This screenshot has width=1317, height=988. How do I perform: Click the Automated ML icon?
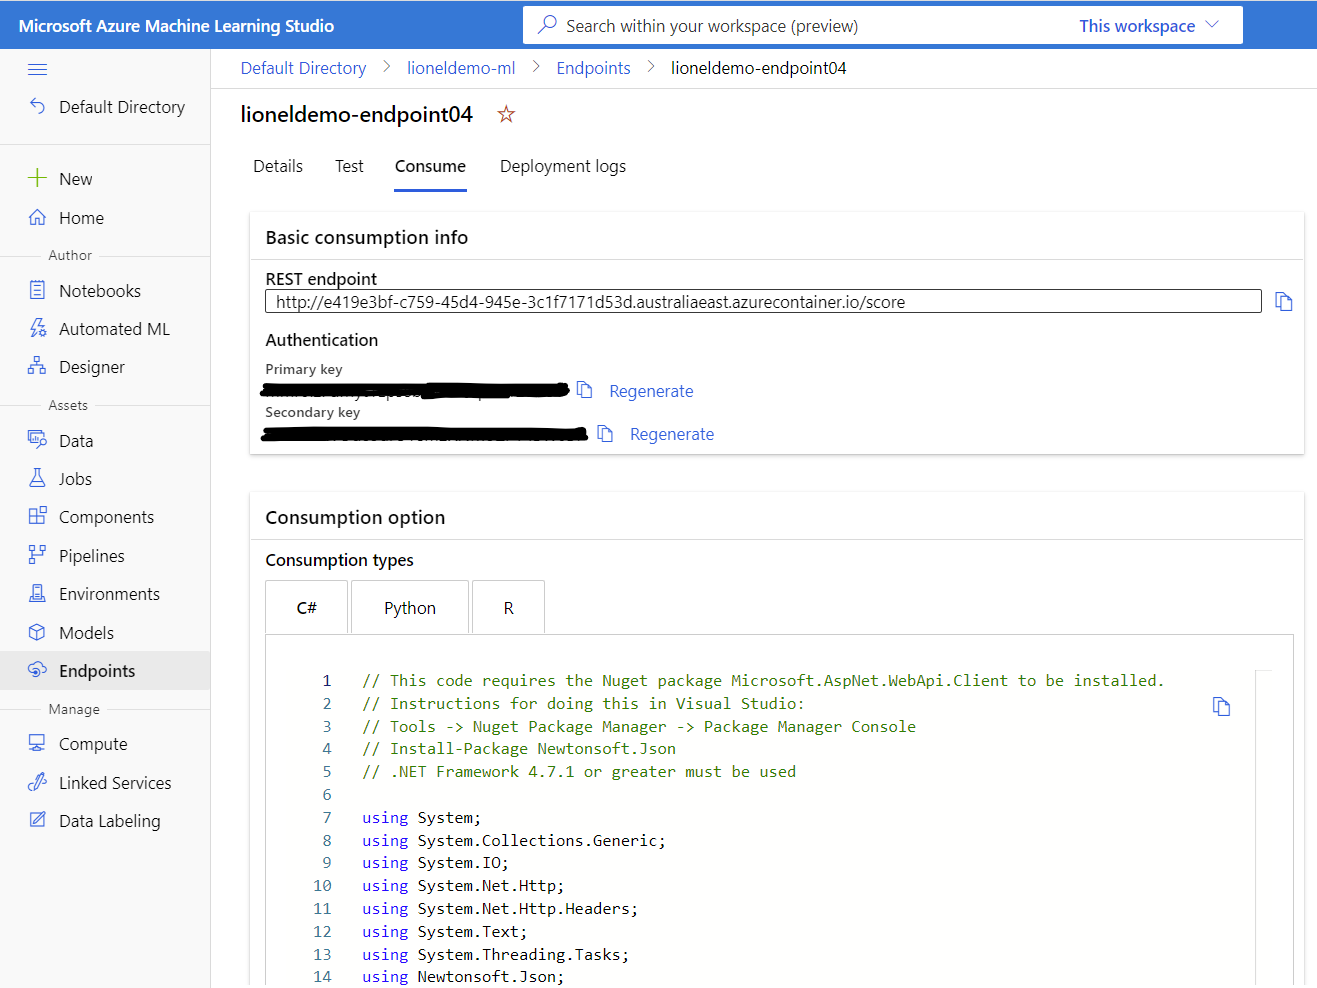(37, 328)
